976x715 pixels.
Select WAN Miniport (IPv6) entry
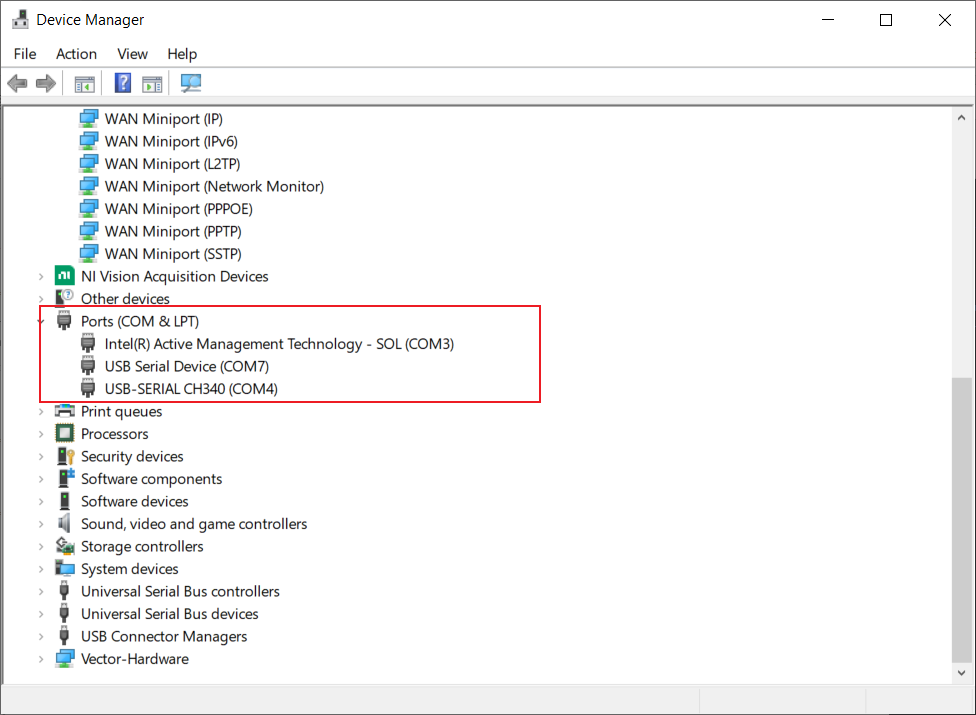(171, 141)
